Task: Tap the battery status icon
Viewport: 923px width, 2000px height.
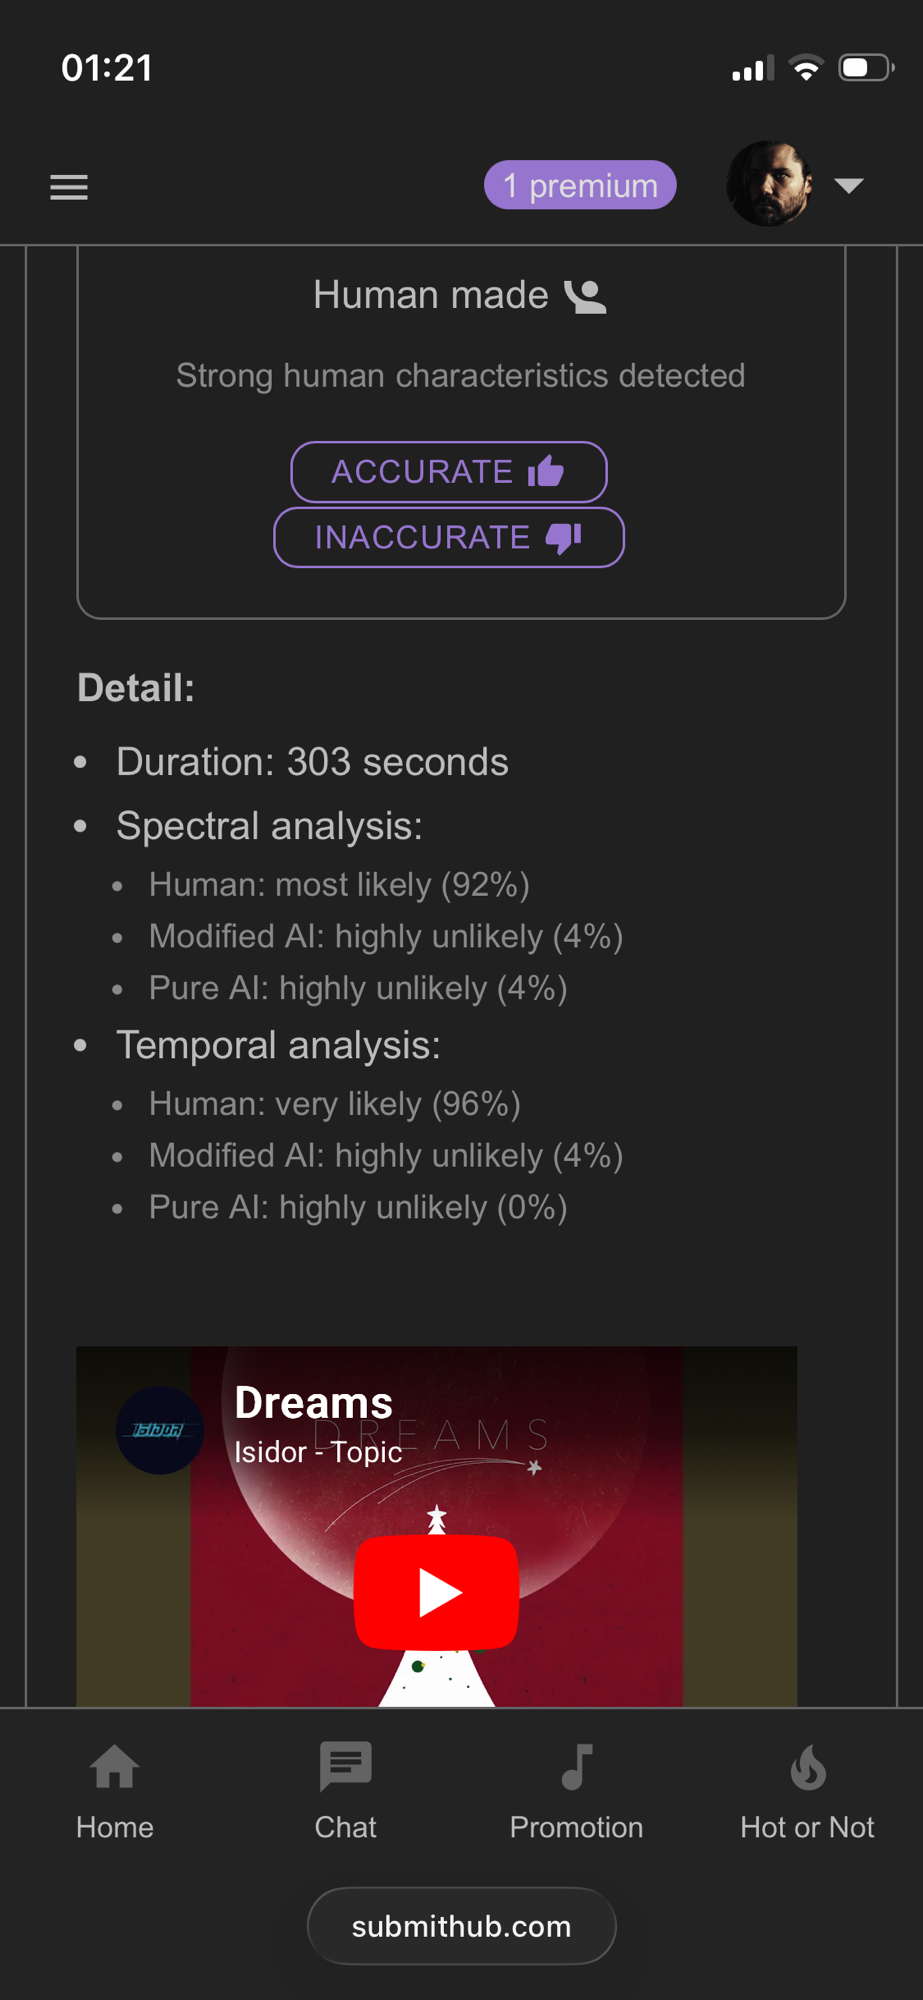Action: click(865, 68)
